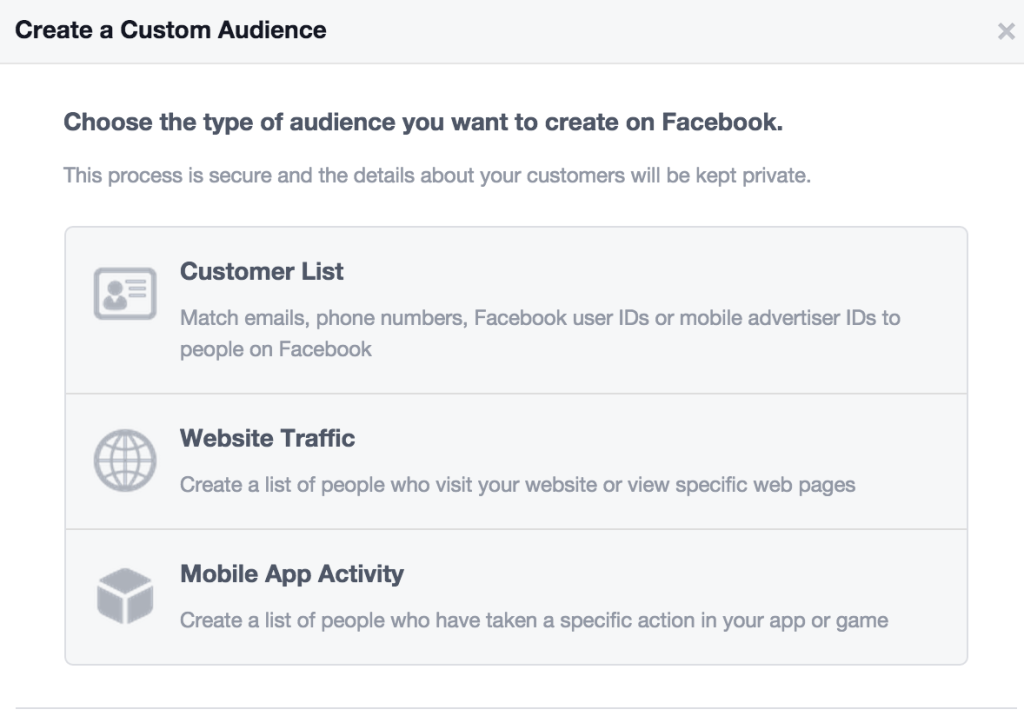Click the X to dismiss the dialog

click(x=1007, y=30)
